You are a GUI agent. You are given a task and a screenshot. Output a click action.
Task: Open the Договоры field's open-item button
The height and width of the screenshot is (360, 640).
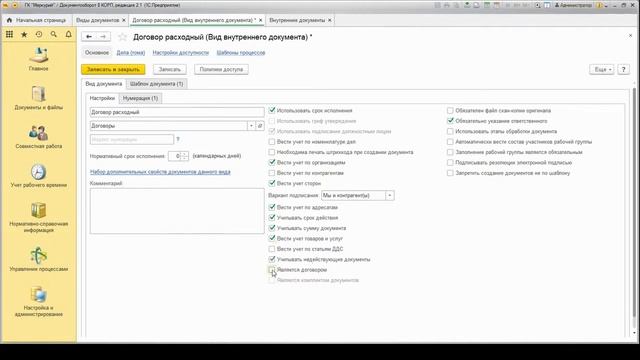point(260,126)
